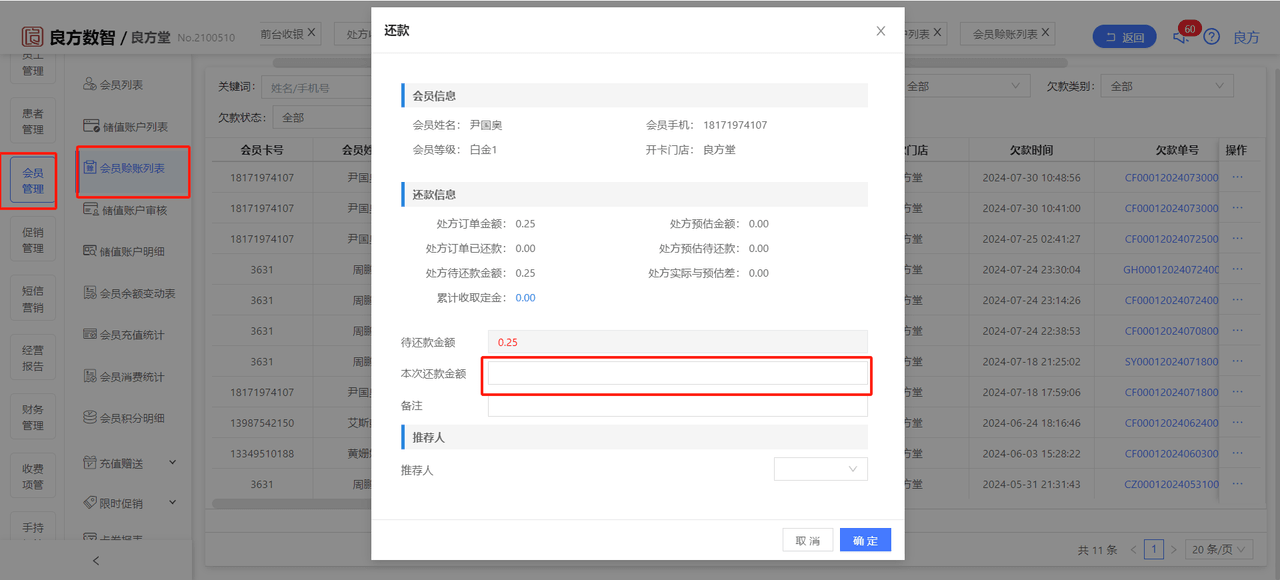Open the 欠款状态 dropdown
This screenshot has height=580, width=1280.
tap(323, 117)
